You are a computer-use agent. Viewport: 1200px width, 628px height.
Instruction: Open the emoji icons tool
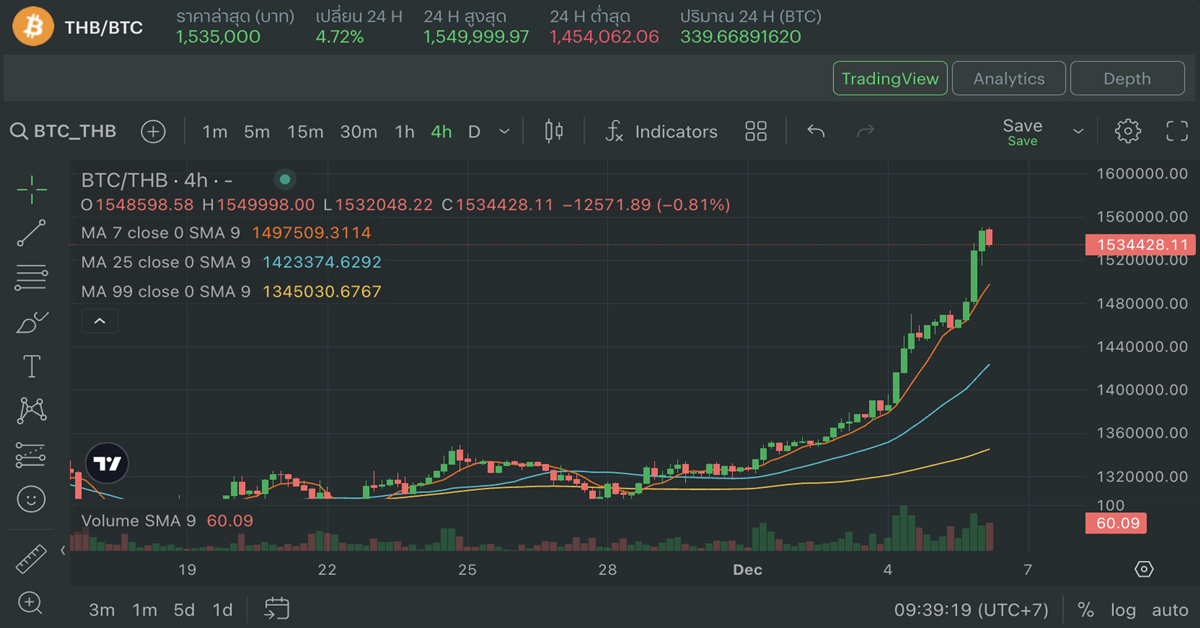tap(32, 497)
